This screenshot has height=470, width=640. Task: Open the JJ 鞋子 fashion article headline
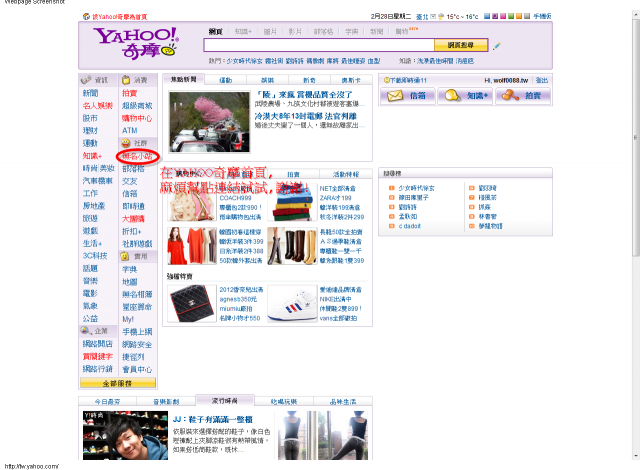[213, 419]
